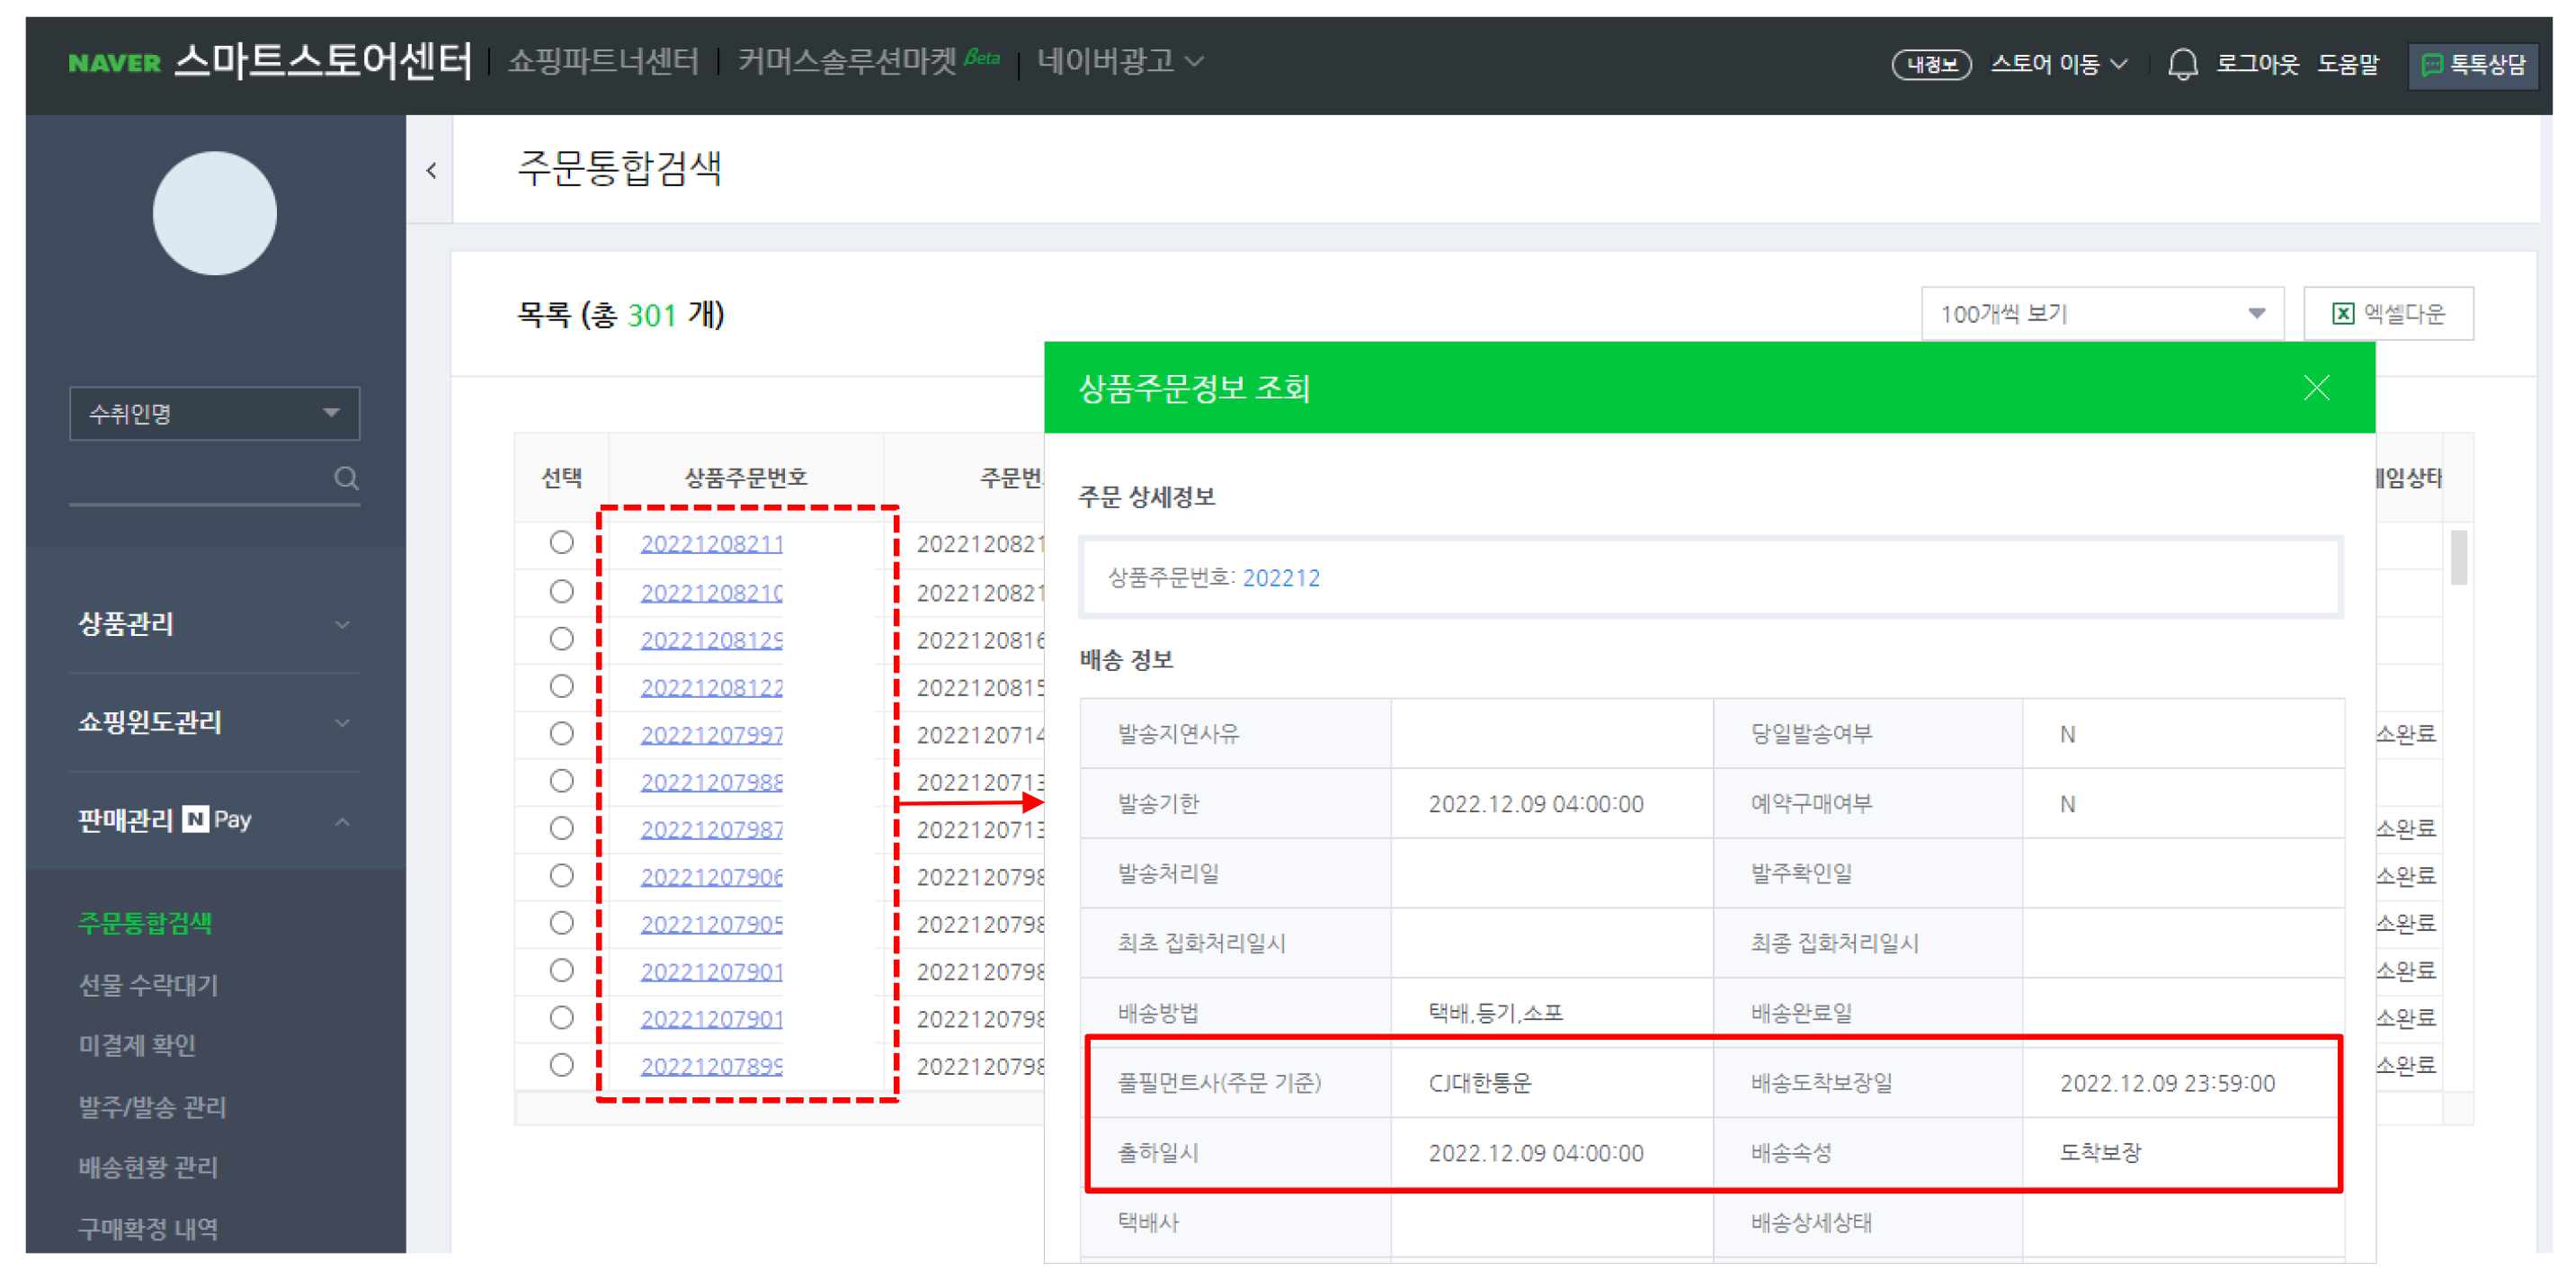Click the NAVER logo

(114, 64)
